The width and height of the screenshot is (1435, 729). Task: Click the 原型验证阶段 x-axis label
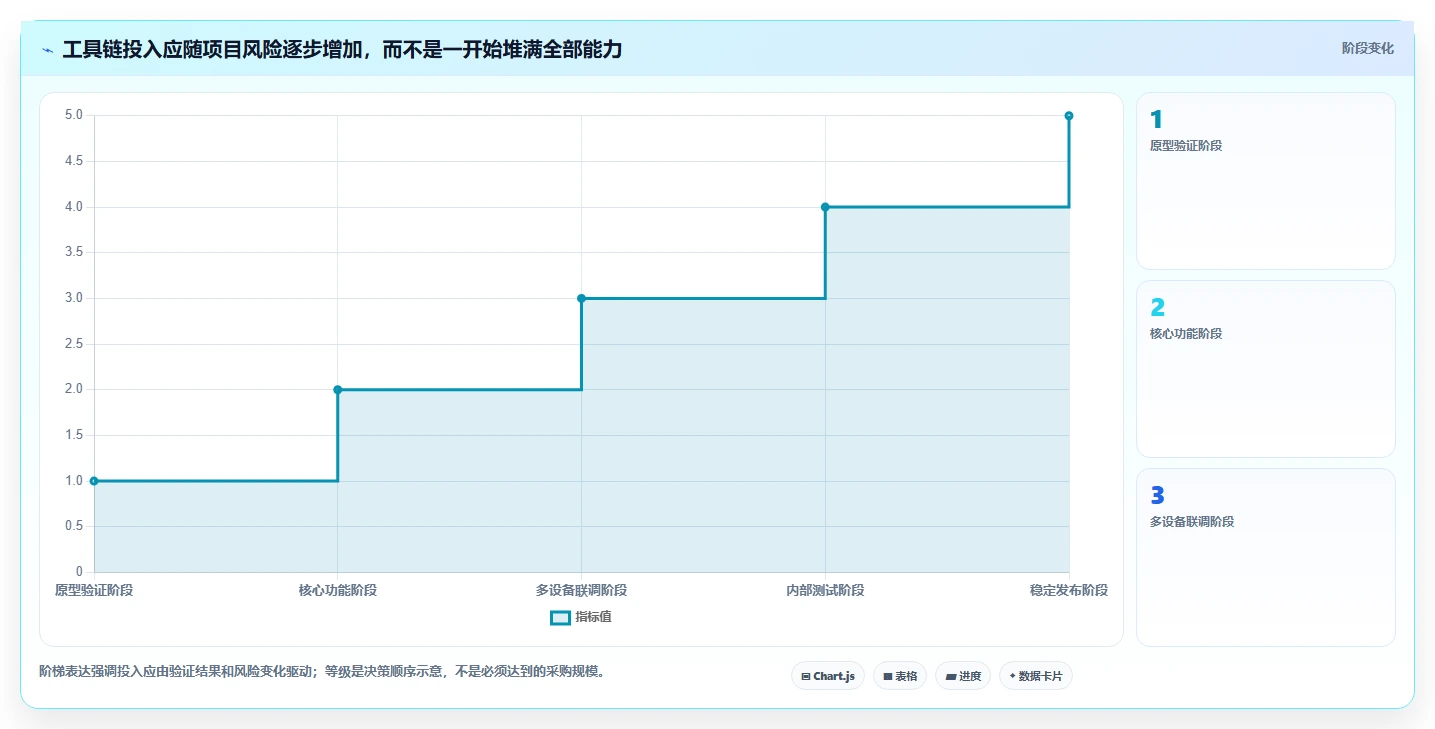click(x=94, y=590)
